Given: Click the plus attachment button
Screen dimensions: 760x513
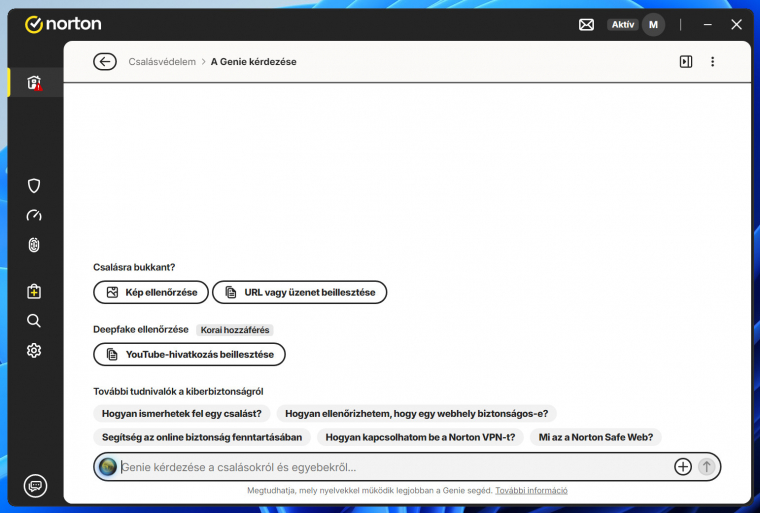Looking at the screenshot, I should coord(683,467).
